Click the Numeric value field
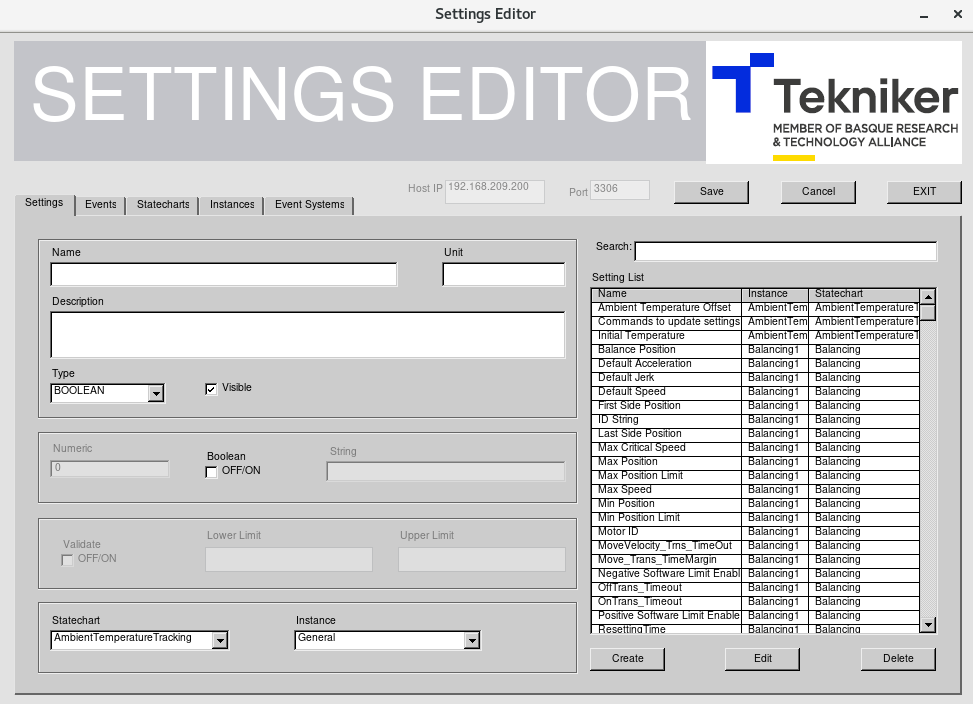Viewport: 973px width, 704px height. pos(110,469)
